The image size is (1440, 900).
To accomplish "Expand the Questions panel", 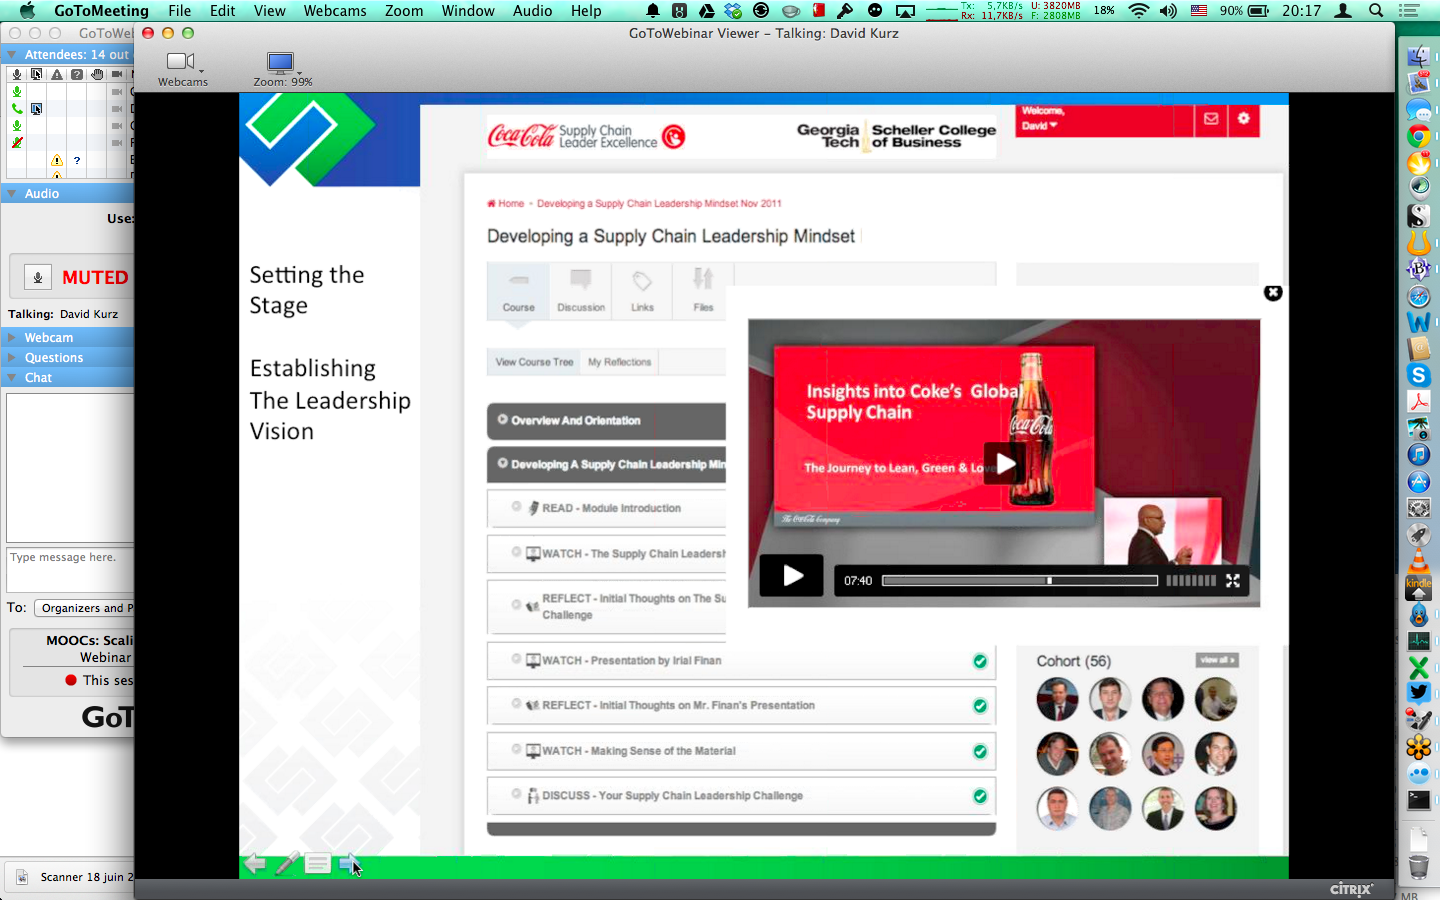I will [x=12, y=357].
